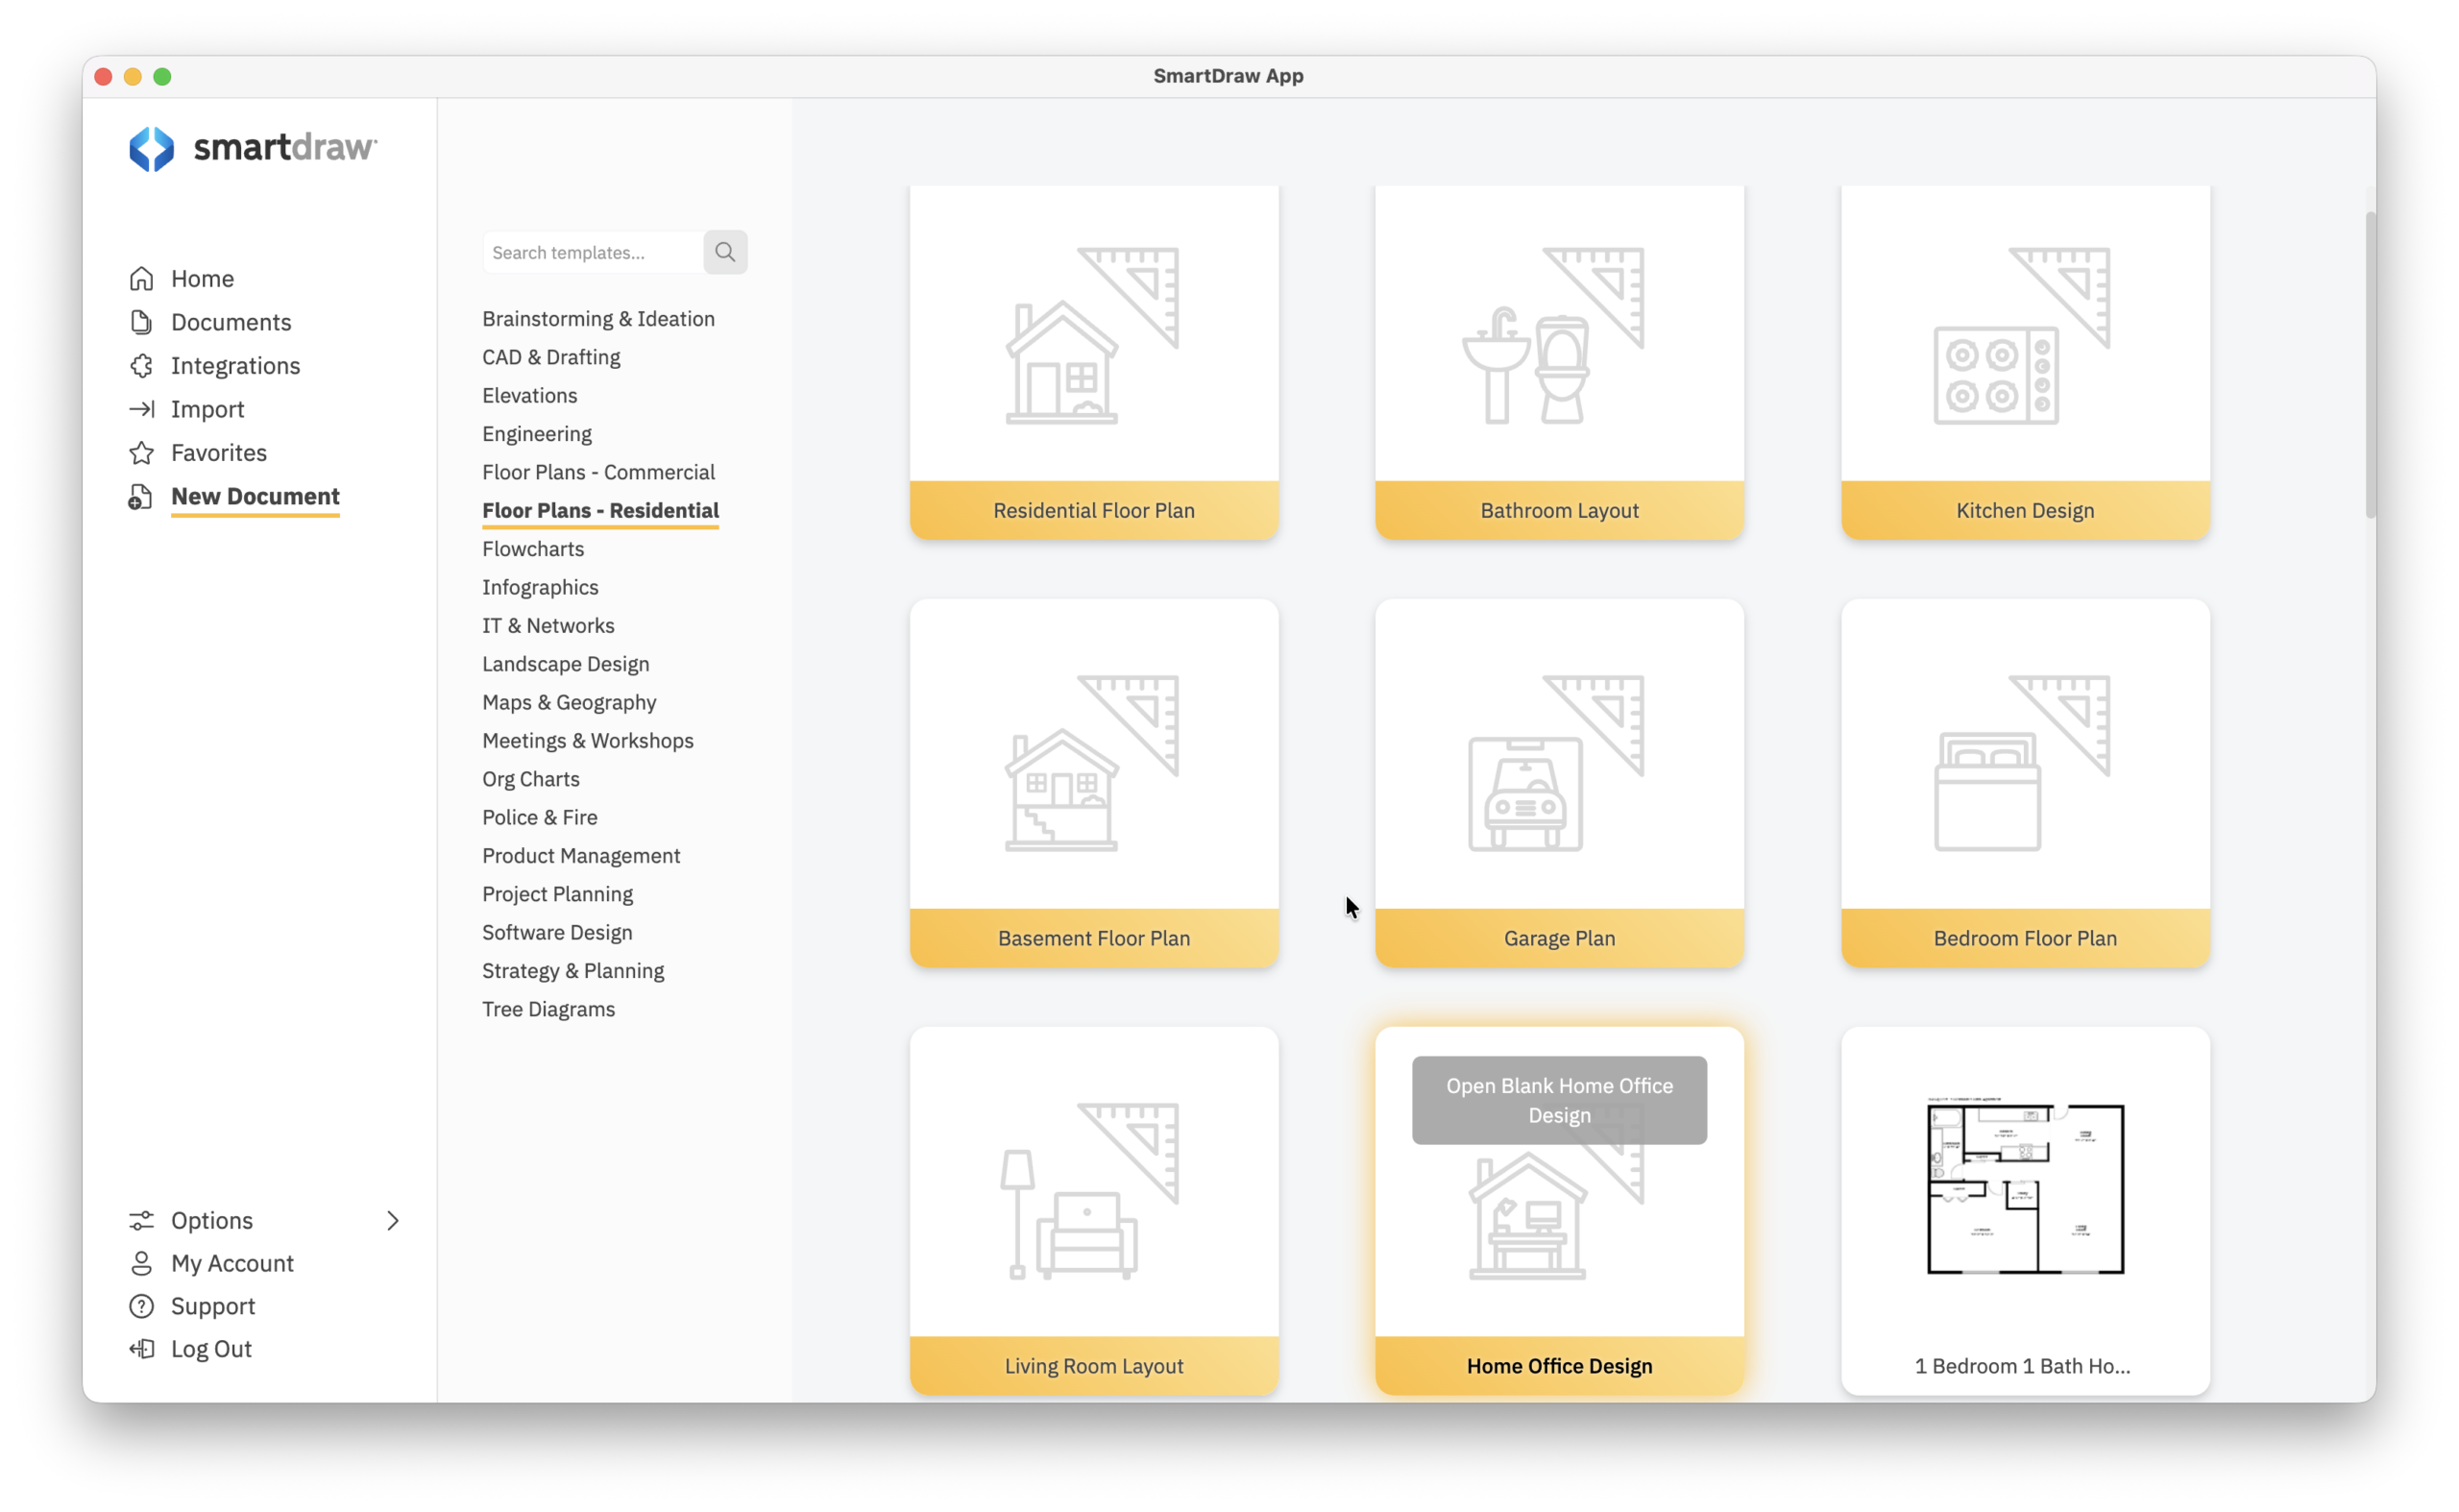Open Documents in the sidebar

tap(231, 322)
